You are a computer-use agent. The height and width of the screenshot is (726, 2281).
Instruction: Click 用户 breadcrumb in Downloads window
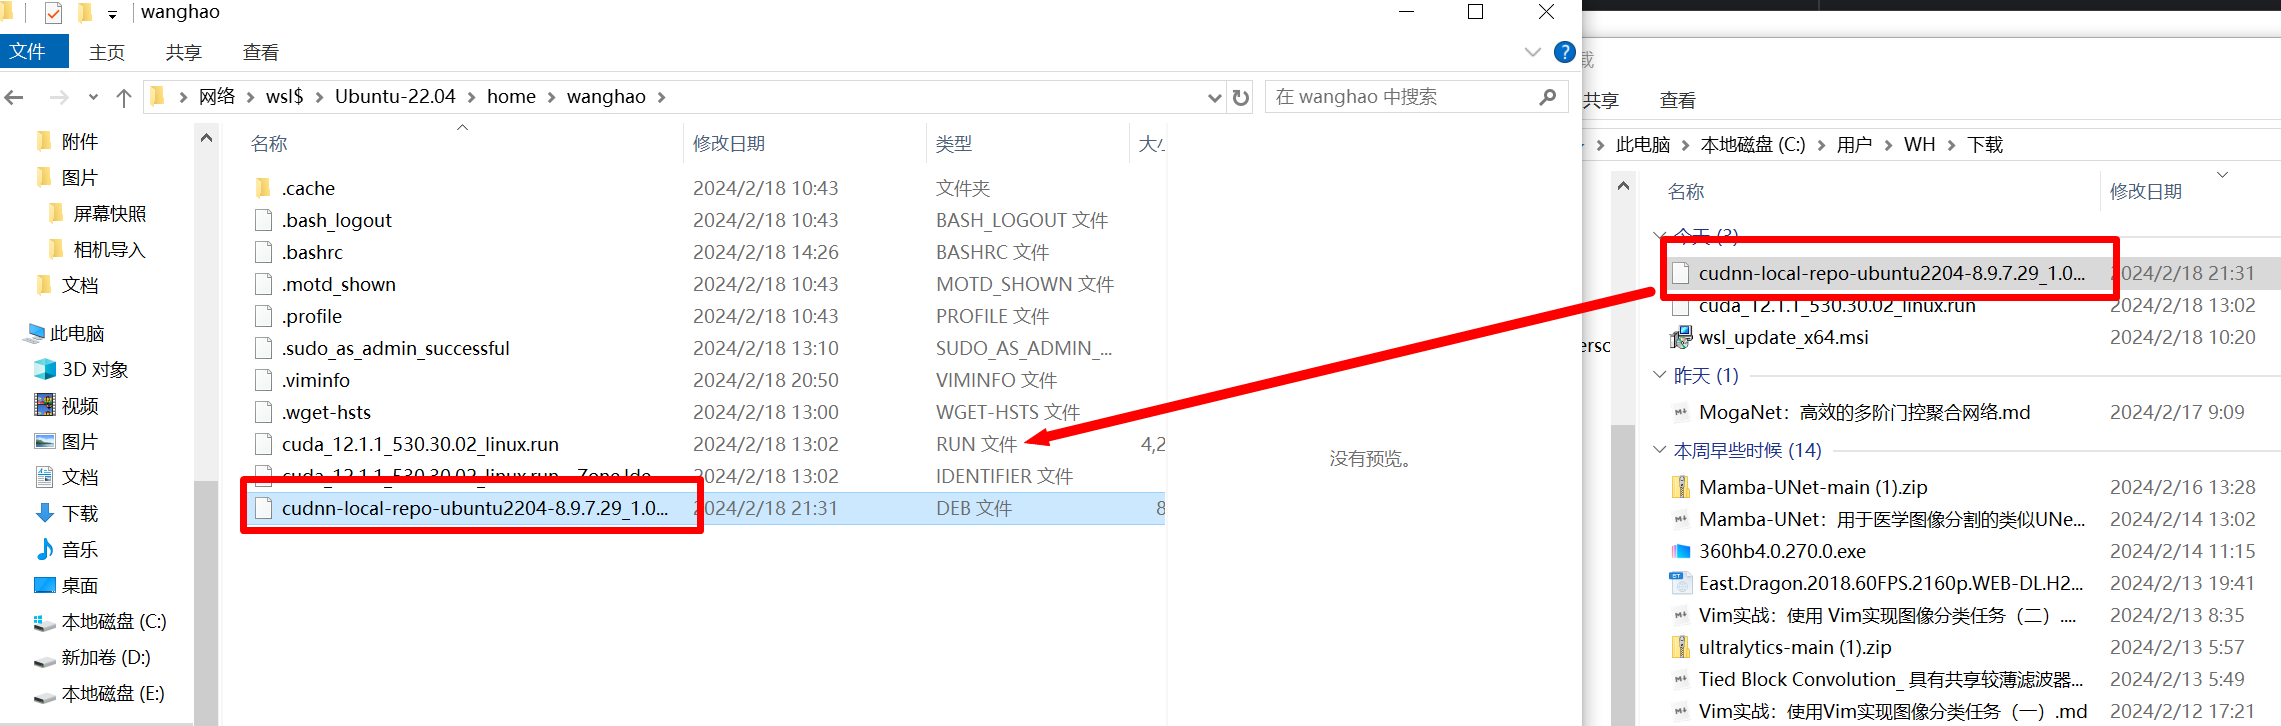click(1854, 145)
